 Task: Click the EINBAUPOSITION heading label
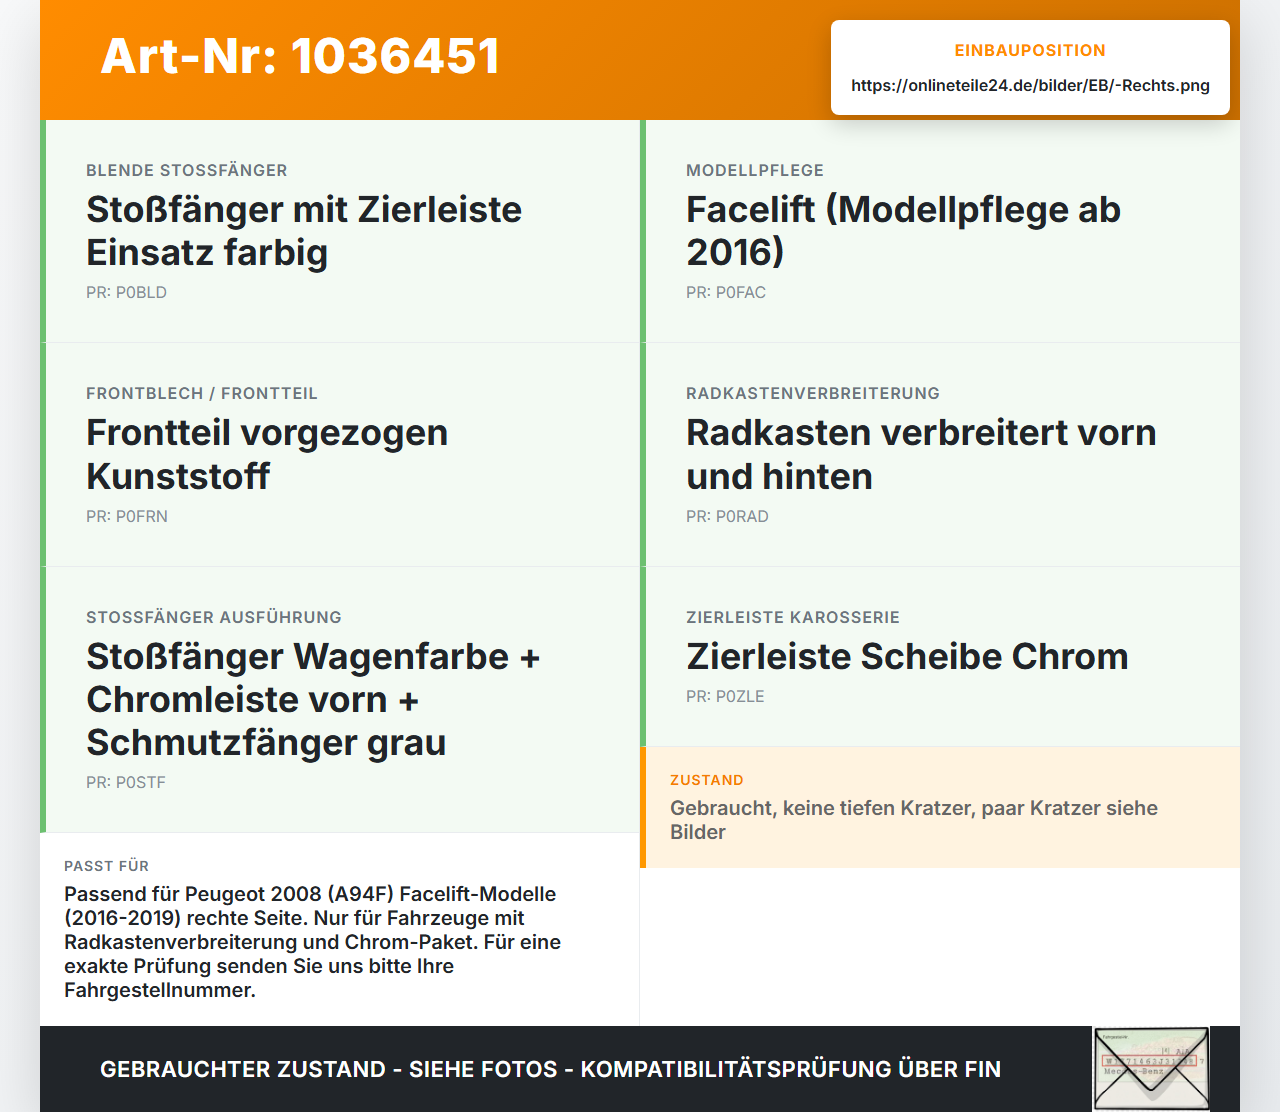[x=1030, y=51]
